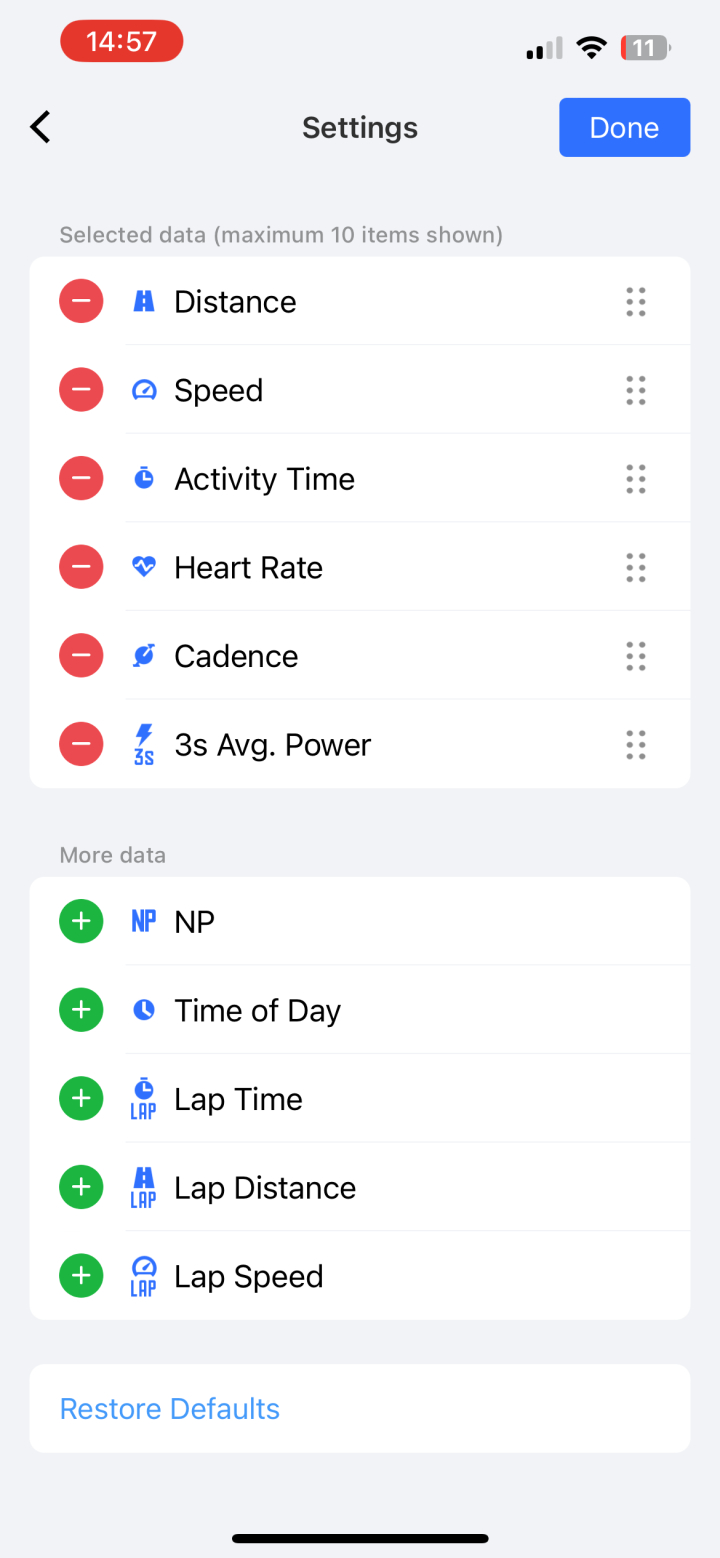Tap the minus icon beside 3s Avg. Power
This screenshot has width=720, height=1558.
click(81, 744)
